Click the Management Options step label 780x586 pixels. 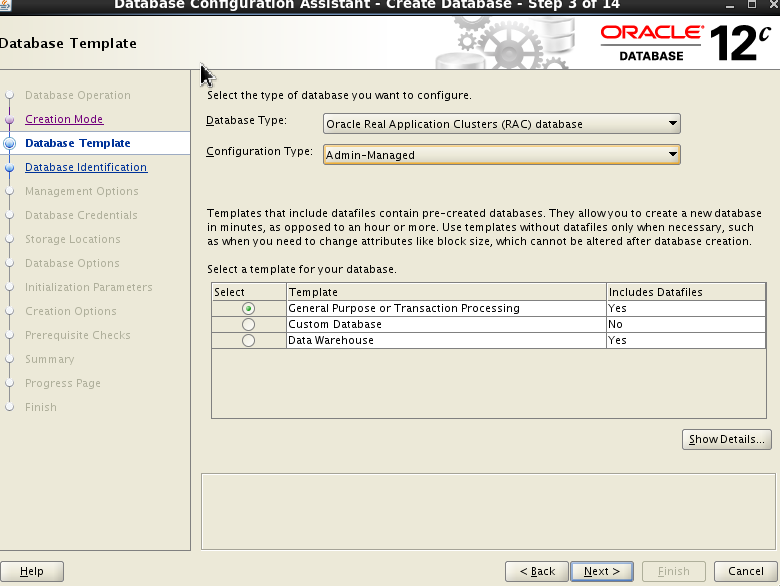[x=82, y=191]
